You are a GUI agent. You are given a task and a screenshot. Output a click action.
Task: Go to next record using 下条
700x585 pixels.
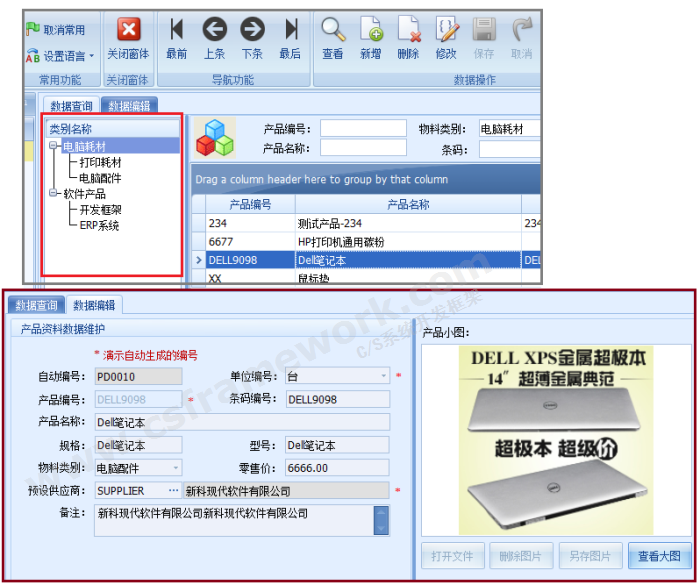point(252,30)
